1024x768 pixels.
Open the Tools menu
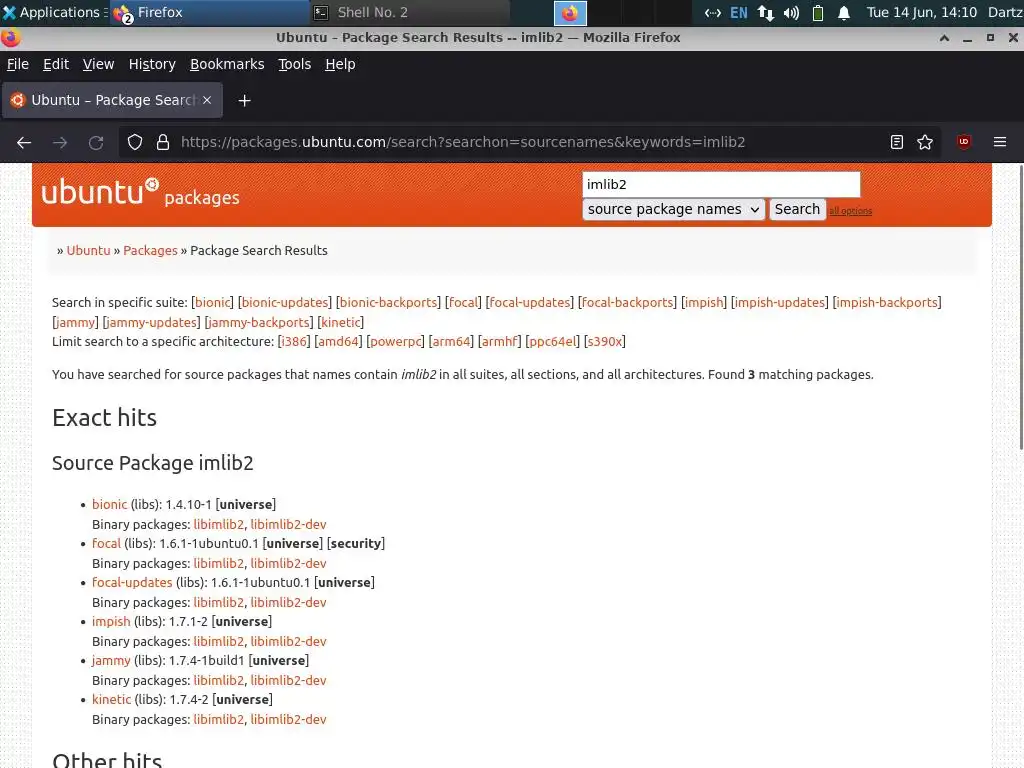295,64
